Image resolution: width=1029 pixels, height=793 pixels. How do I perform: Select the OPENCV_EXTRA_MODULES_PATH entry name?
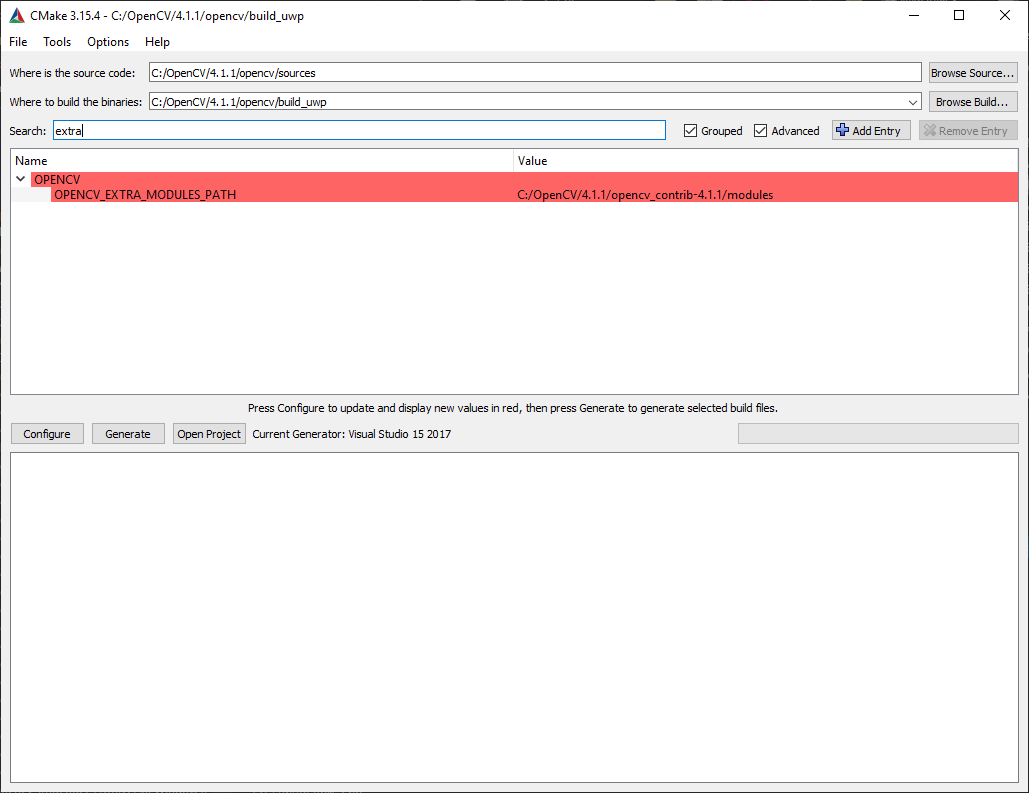(x=145, y=195)
